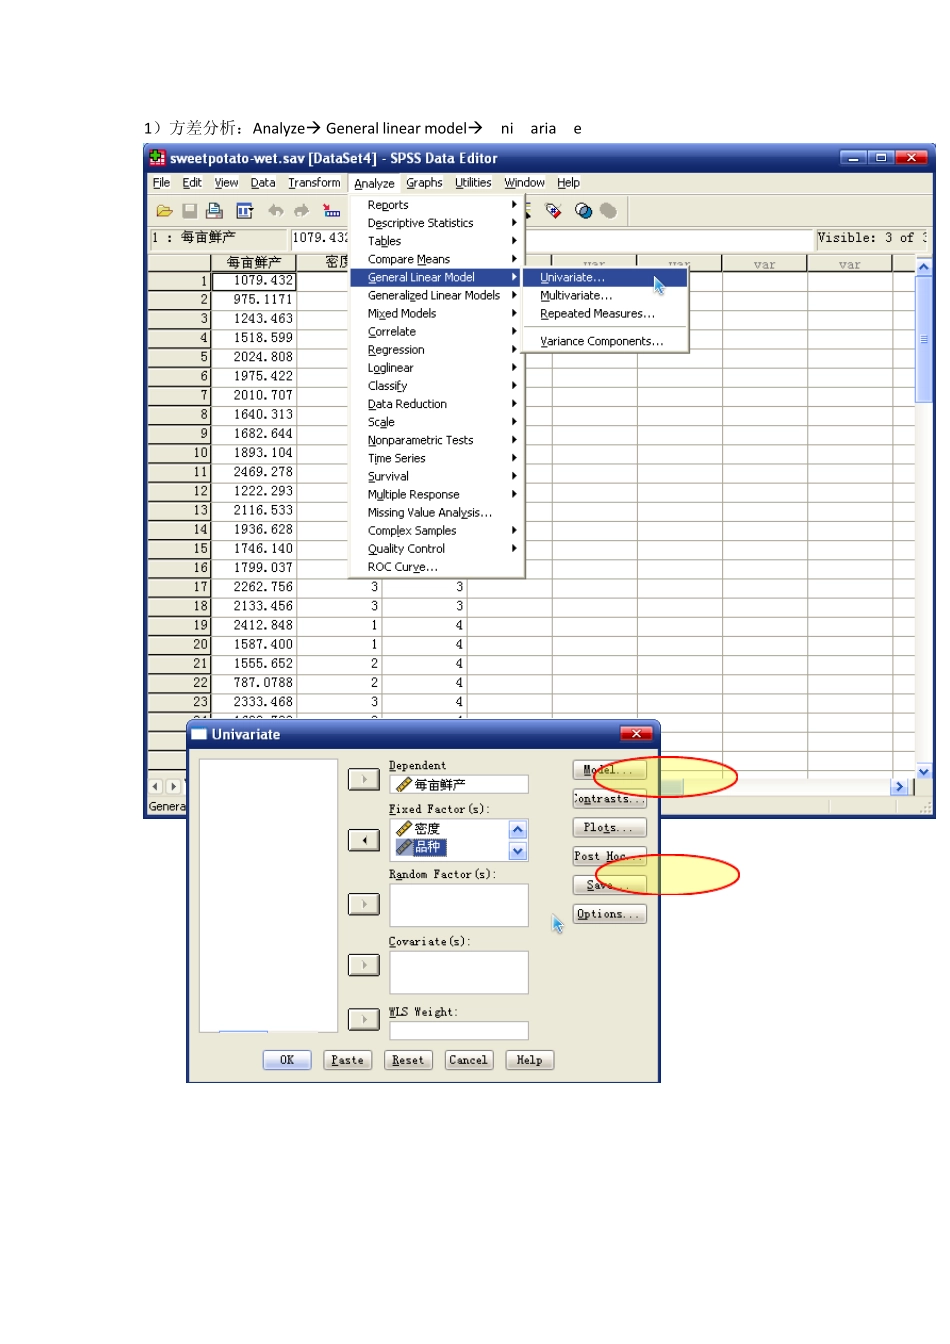
Task: Click the Go to Case toolbar icon
Action: tap(332, 211)
